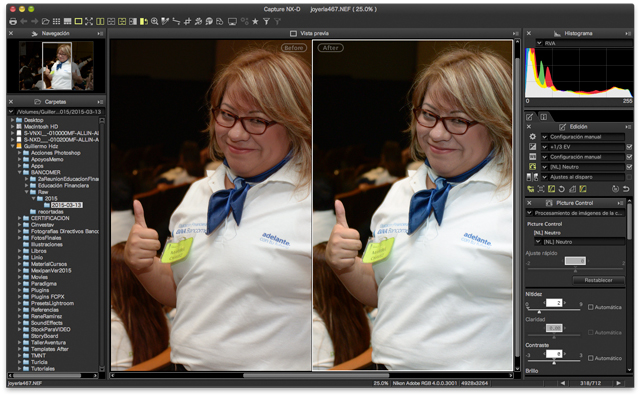The height and width of the screenshot is (396, 640).
Task: Switch to the second tab above Edición
Action: pos(543,117)
